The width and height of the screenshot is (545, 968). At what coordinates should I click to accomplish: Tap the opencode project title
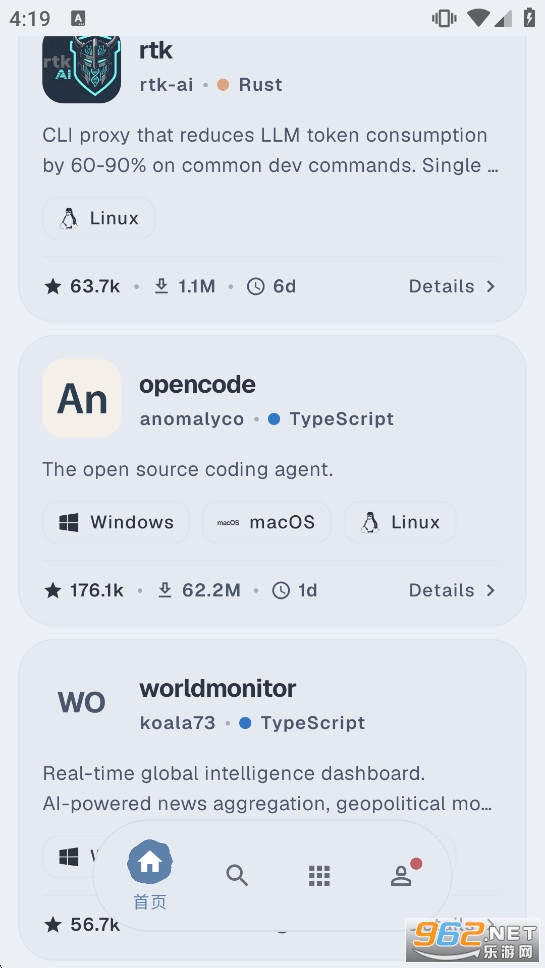198,385
